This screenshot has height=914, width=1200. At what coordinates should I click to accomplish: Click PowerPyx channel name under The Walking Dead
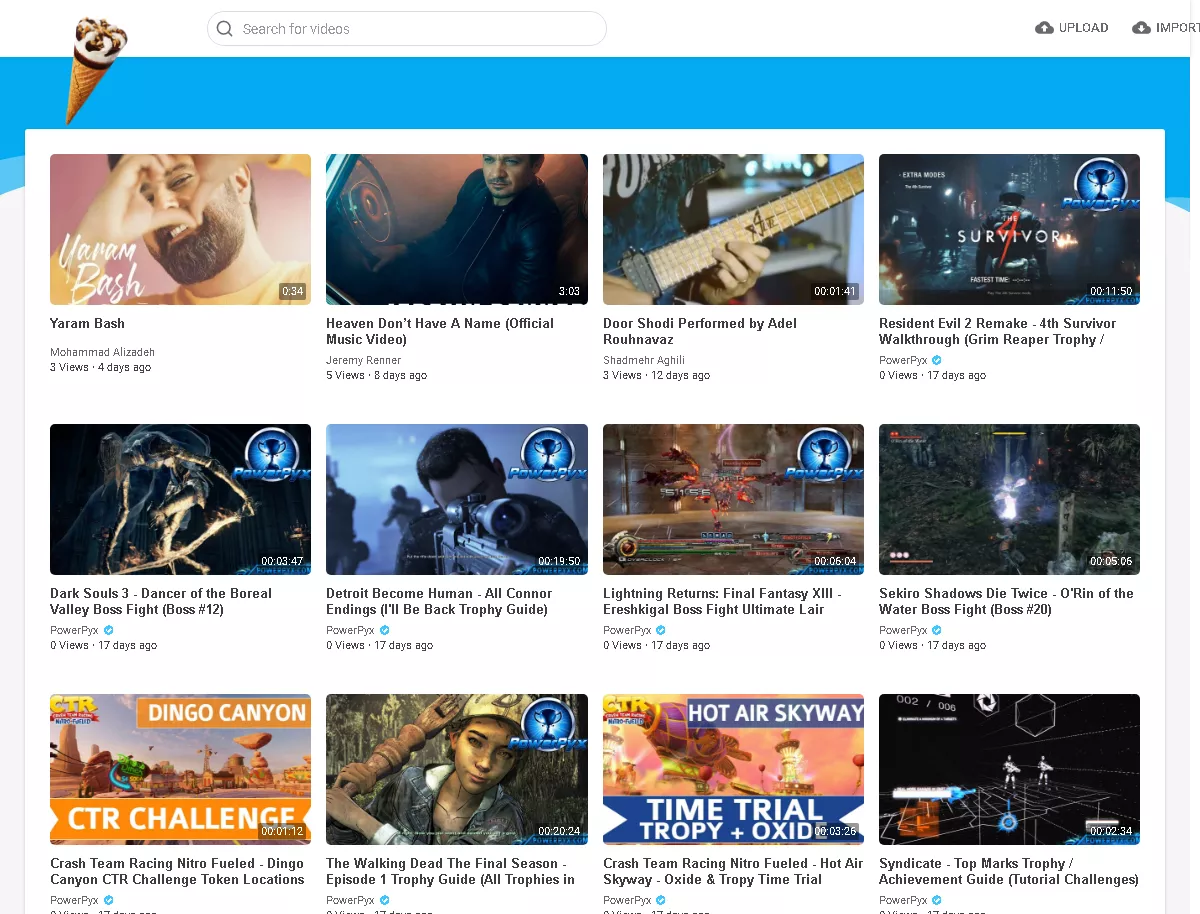pos(350,900)
